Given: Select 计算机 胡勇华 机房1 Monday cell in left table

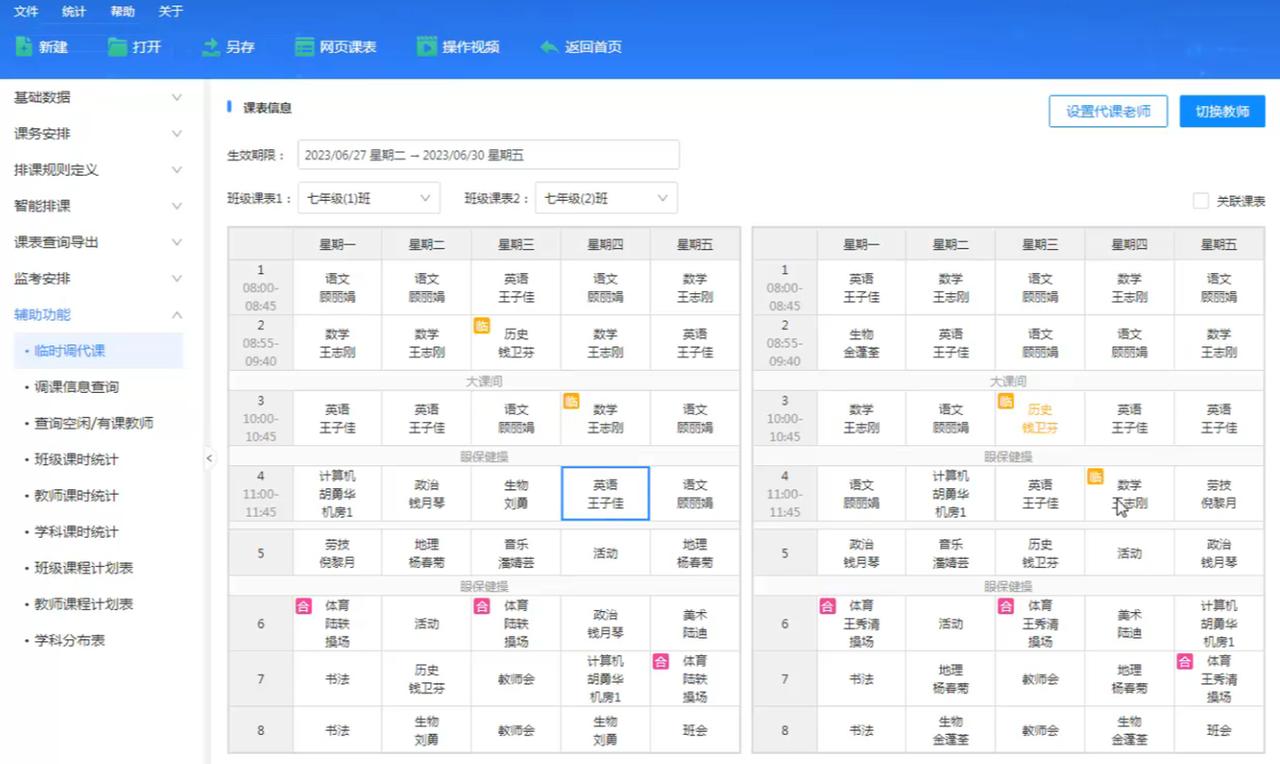Looking at the screenshot, I should coord(337,494).
